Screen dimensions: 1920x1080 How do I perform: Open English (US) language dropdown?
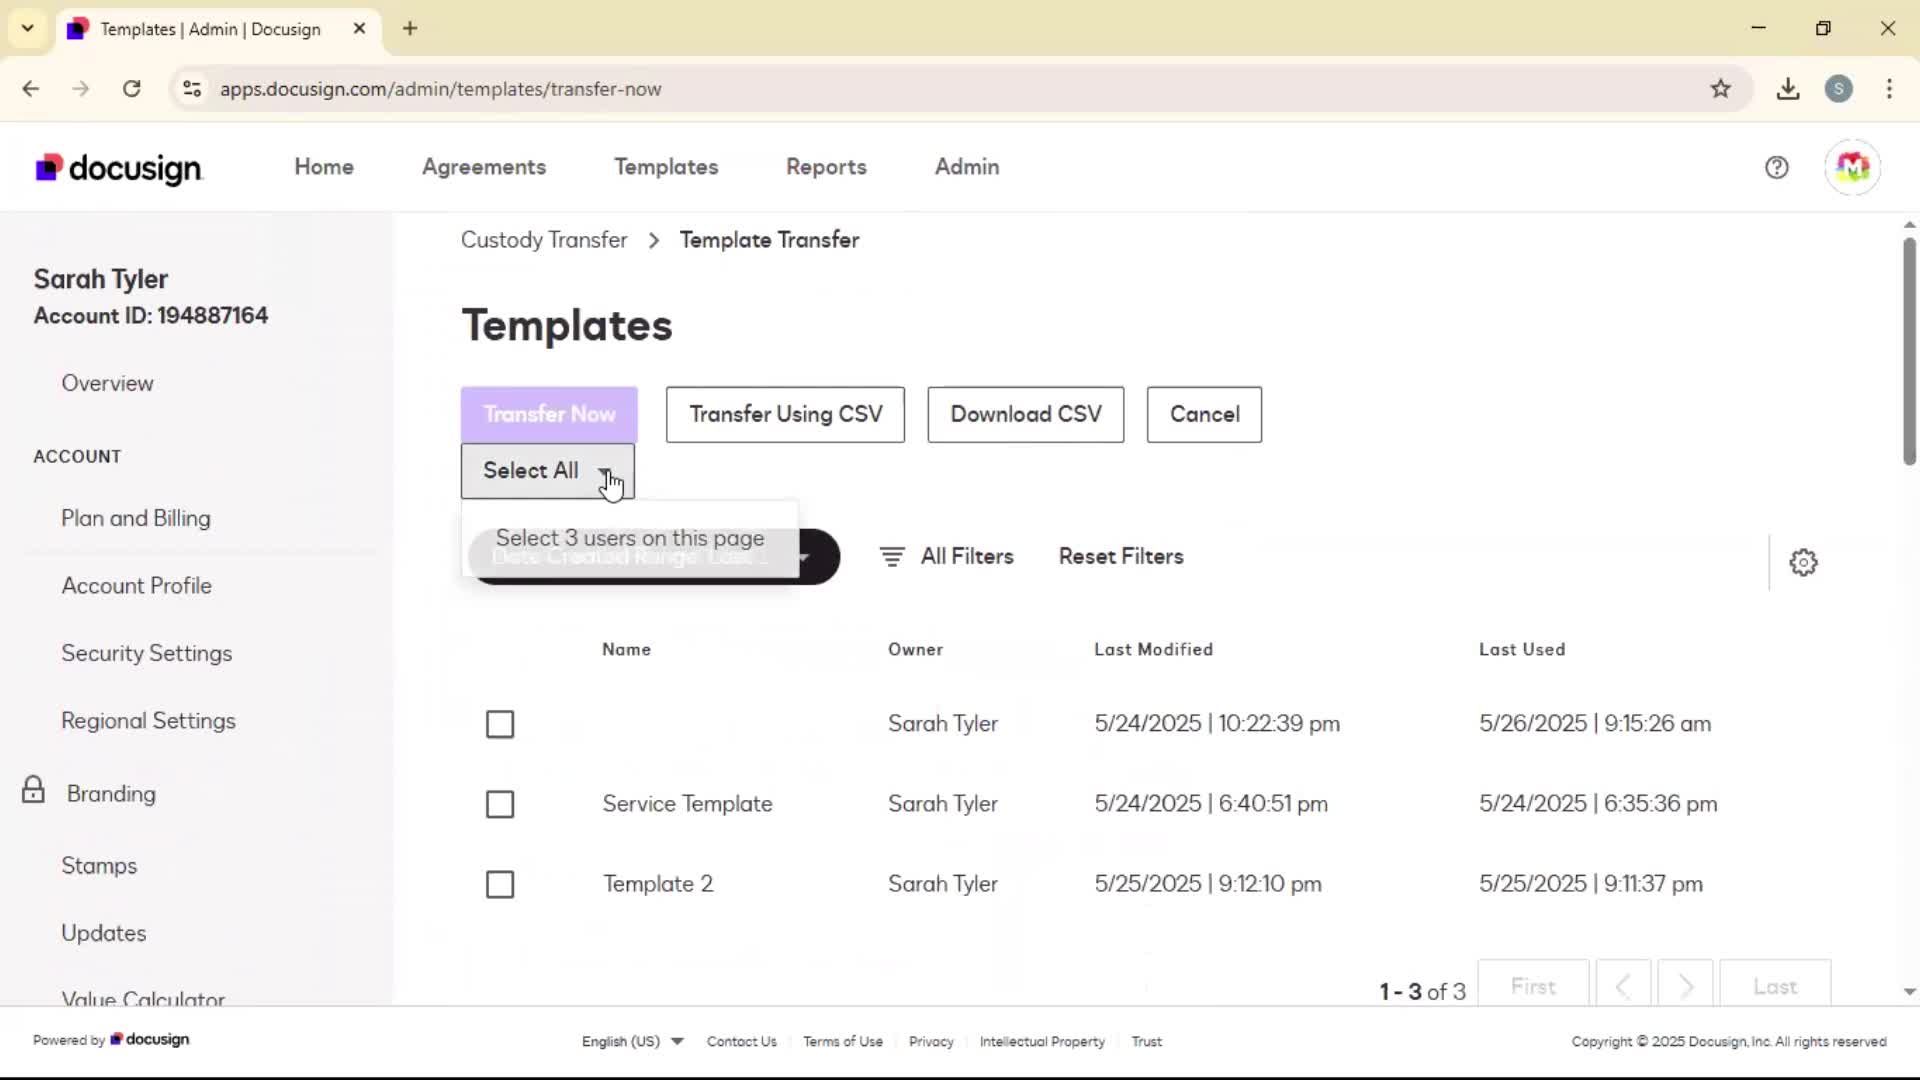click(x=633, y=1041)
